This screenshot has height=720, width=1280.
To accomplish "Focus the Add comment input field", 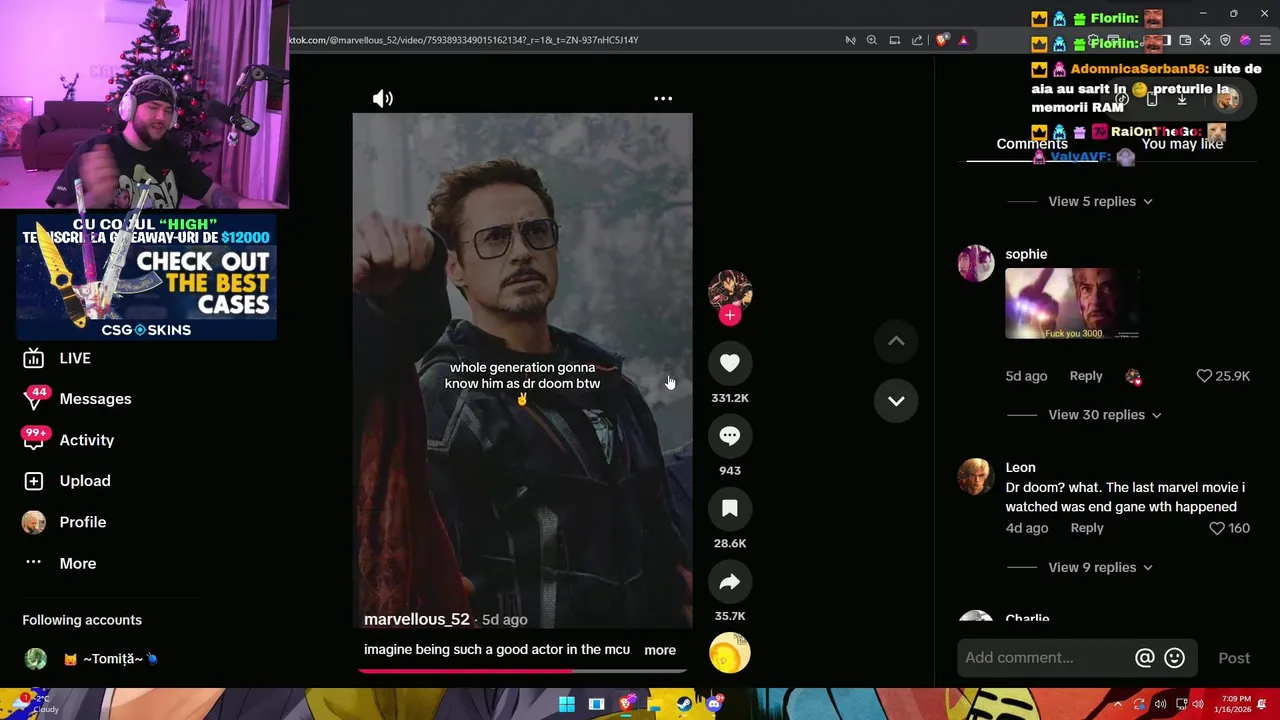I will point(1045,657).
